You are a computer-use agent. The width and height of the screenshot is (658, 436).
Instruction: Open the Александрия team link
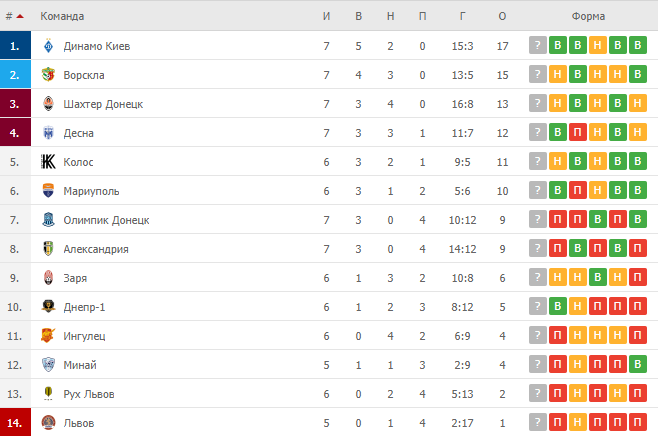[x=96, y=249]
